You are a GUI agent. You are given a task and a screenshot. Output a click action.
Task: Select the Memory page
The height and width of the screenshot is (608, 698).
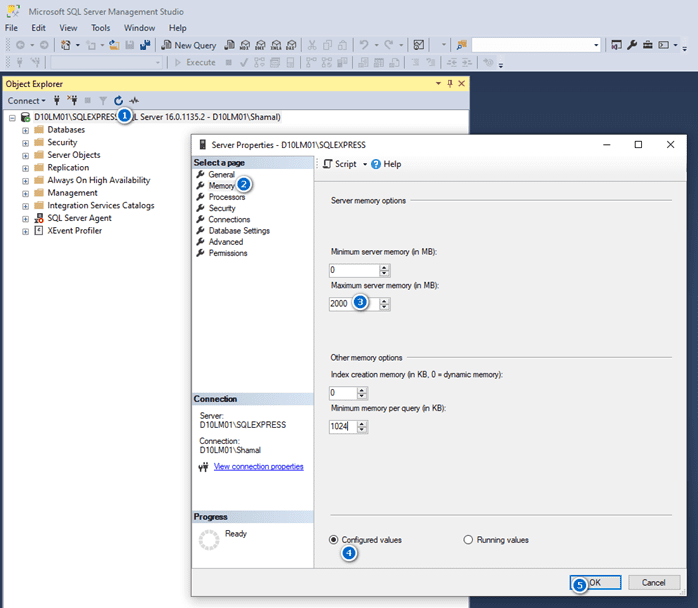(221, 186)
